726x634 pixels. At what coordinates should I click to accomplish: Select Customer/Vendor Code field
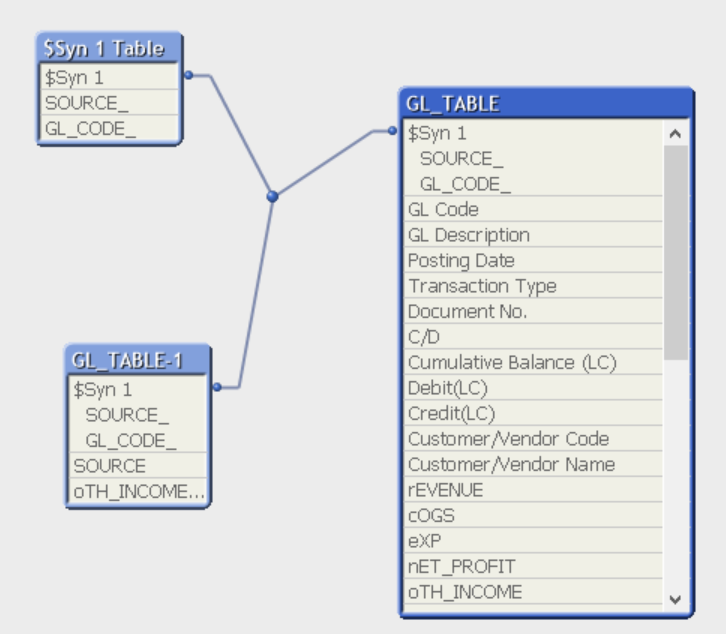tap(533, 439)
